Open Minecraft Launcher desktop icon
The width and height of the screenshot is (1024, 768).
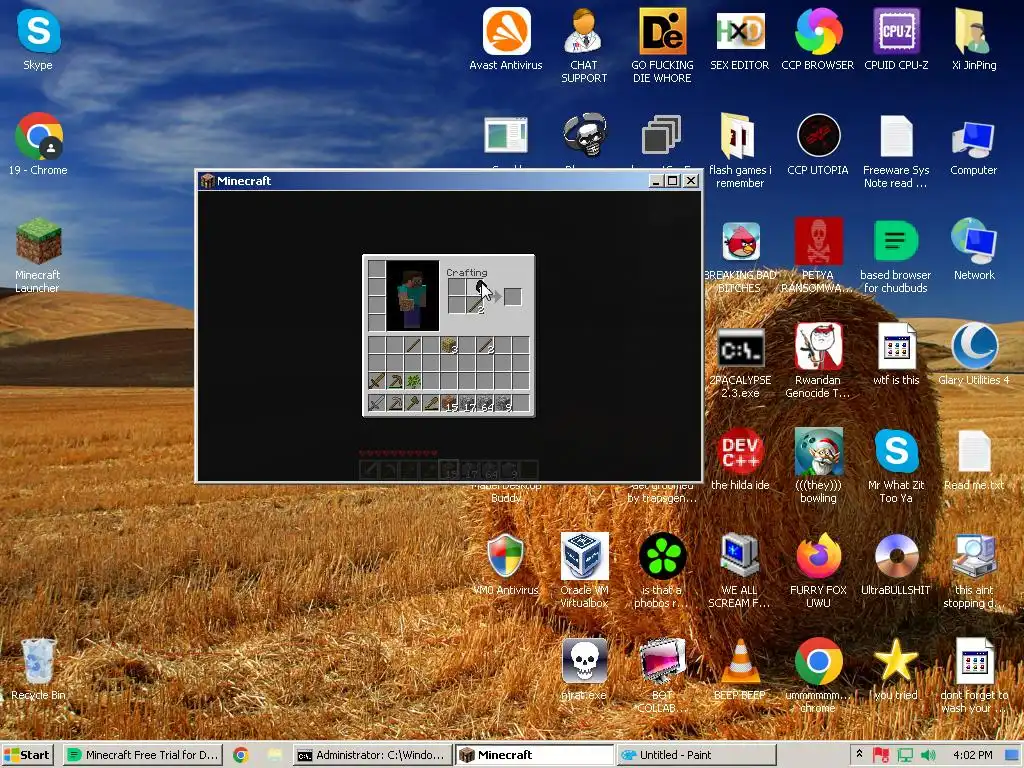(38, 256)
